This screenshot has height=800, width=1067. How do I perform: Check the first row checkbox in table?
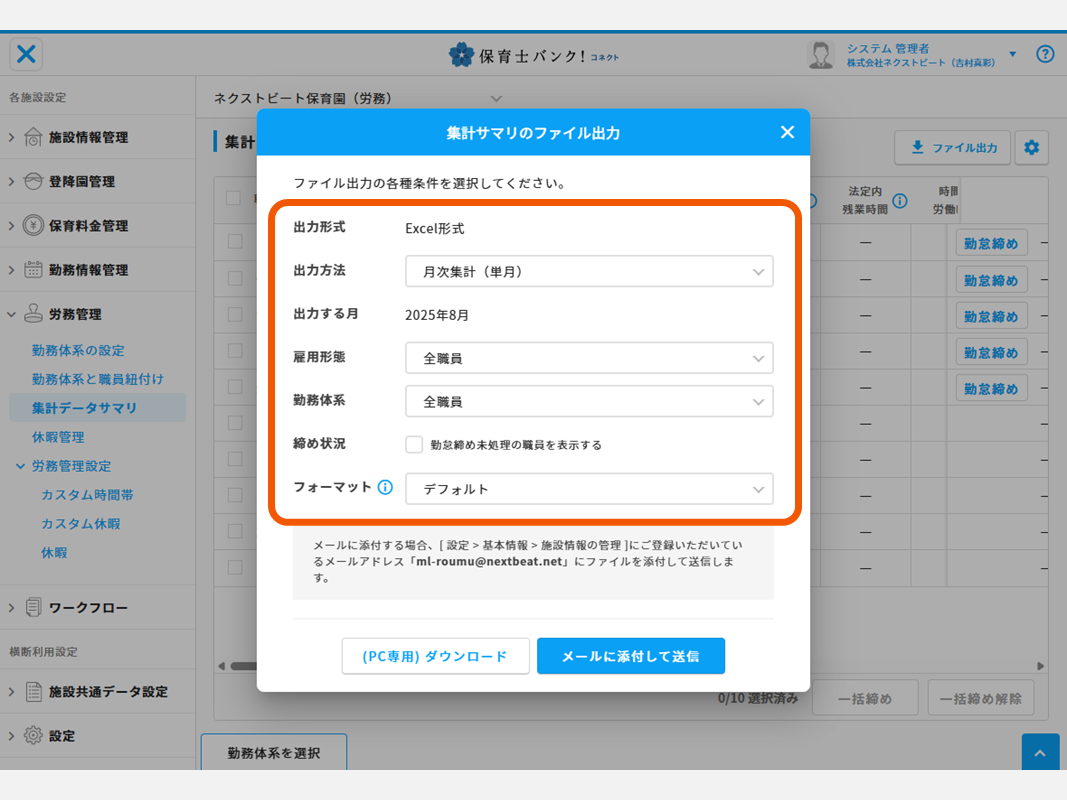click(234, 241)
